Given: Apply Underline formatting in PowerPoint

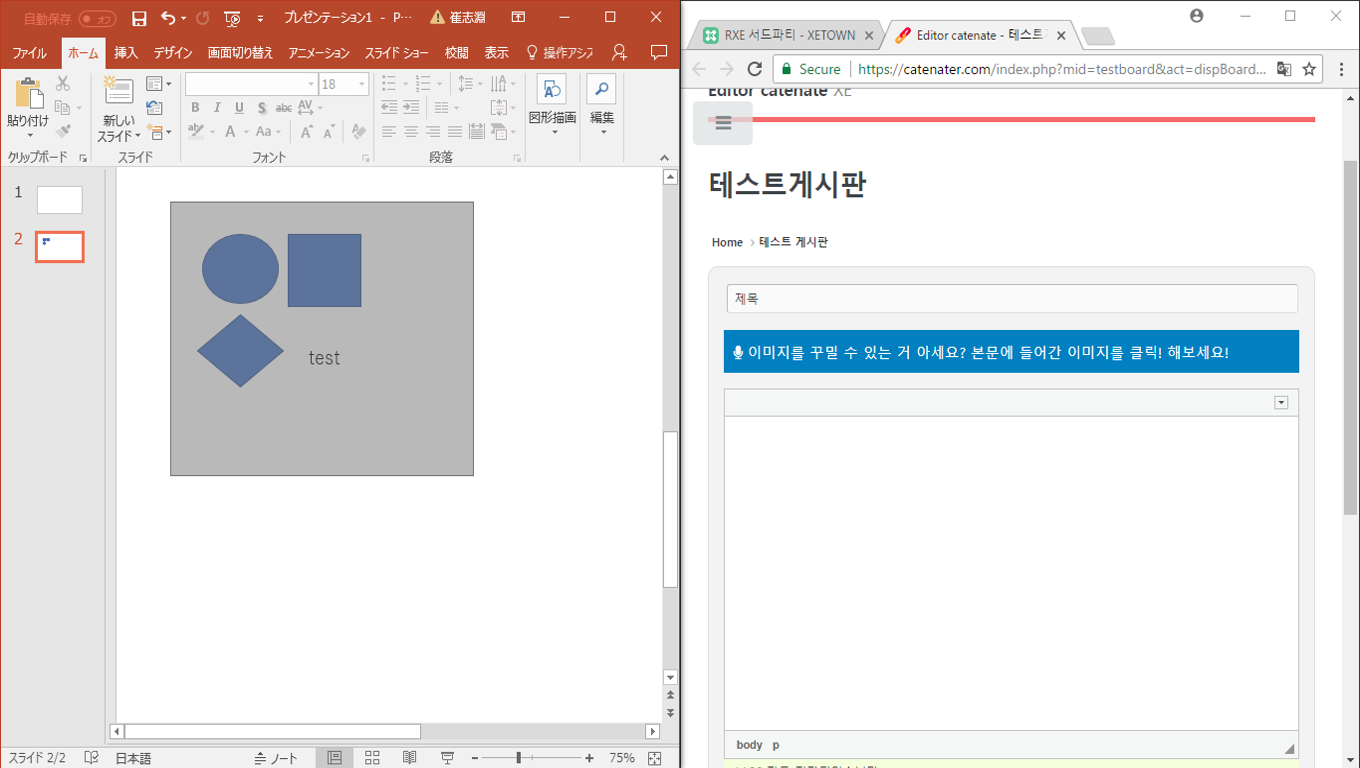Looking at the screenshot, I should 239,108.
